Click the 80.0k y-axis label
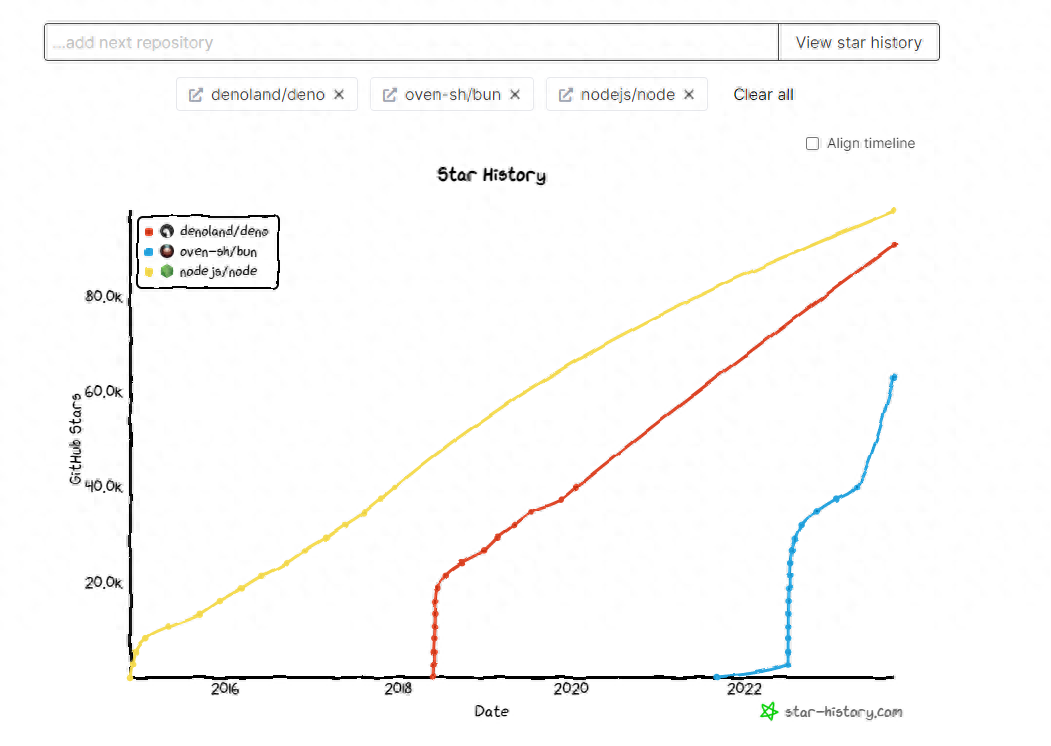The image size is (1051, 746). 104,296
